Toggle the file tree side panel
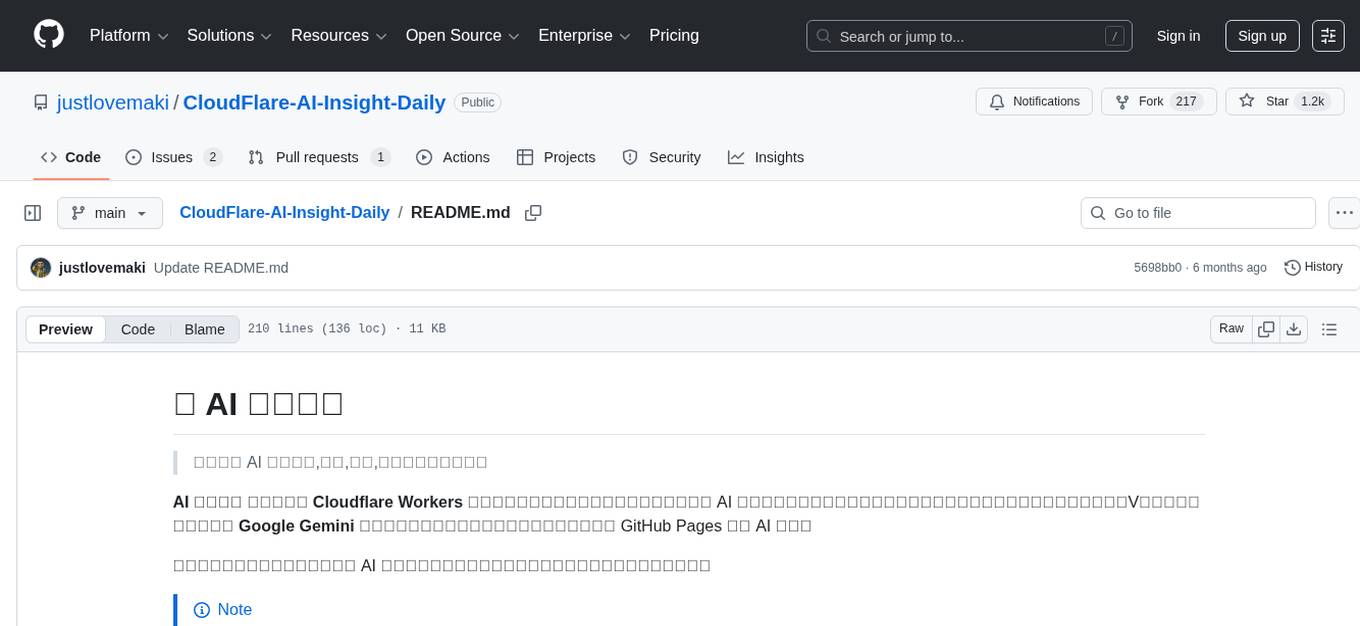1360x626 pixels. tap(32, 212)
